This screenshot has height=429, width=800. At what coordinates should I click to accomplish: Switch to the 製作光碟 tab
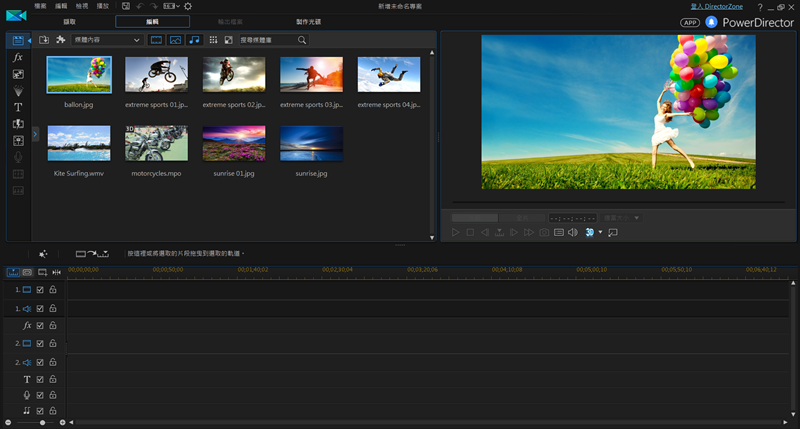pyautogui.click(x=309, y=21)
